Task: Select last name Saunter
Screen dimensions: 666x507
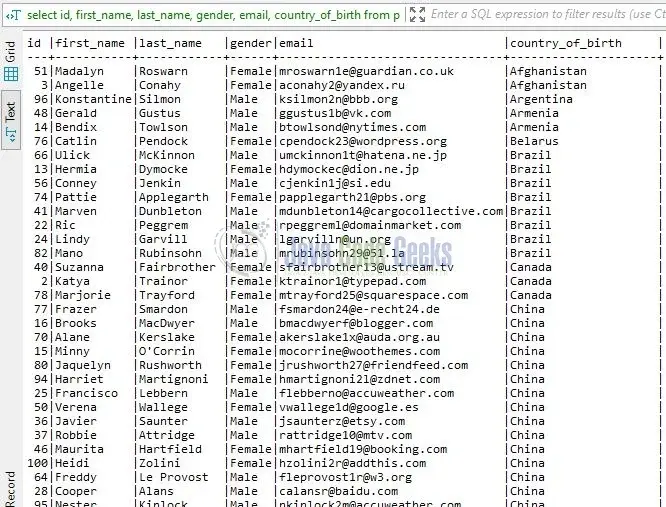Action: (x=164, y=422)
